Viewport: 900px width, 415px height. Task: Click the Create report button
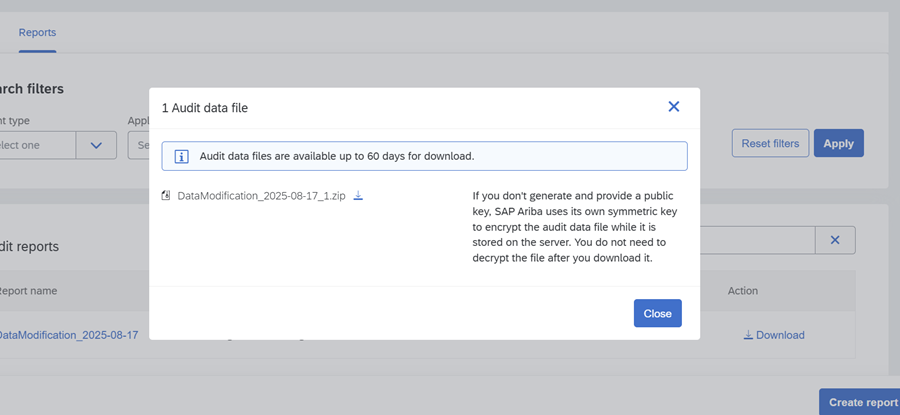click(x=862, y=402)
